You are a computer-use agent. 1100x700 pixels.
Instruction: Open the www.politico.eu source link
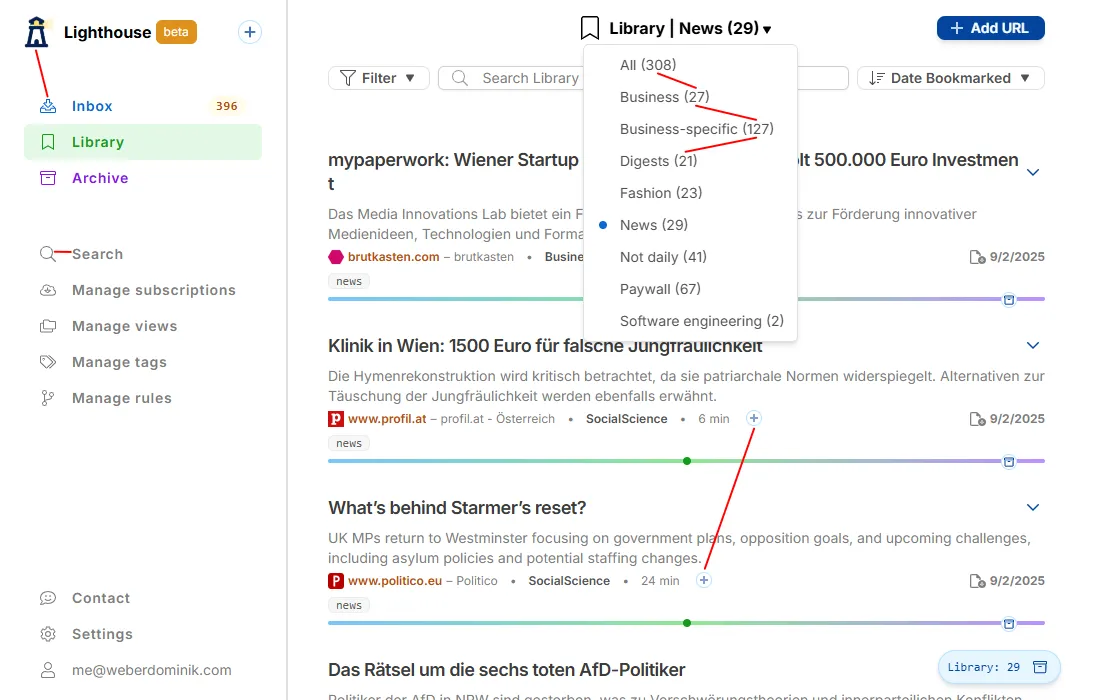click(x=394, y=581)
